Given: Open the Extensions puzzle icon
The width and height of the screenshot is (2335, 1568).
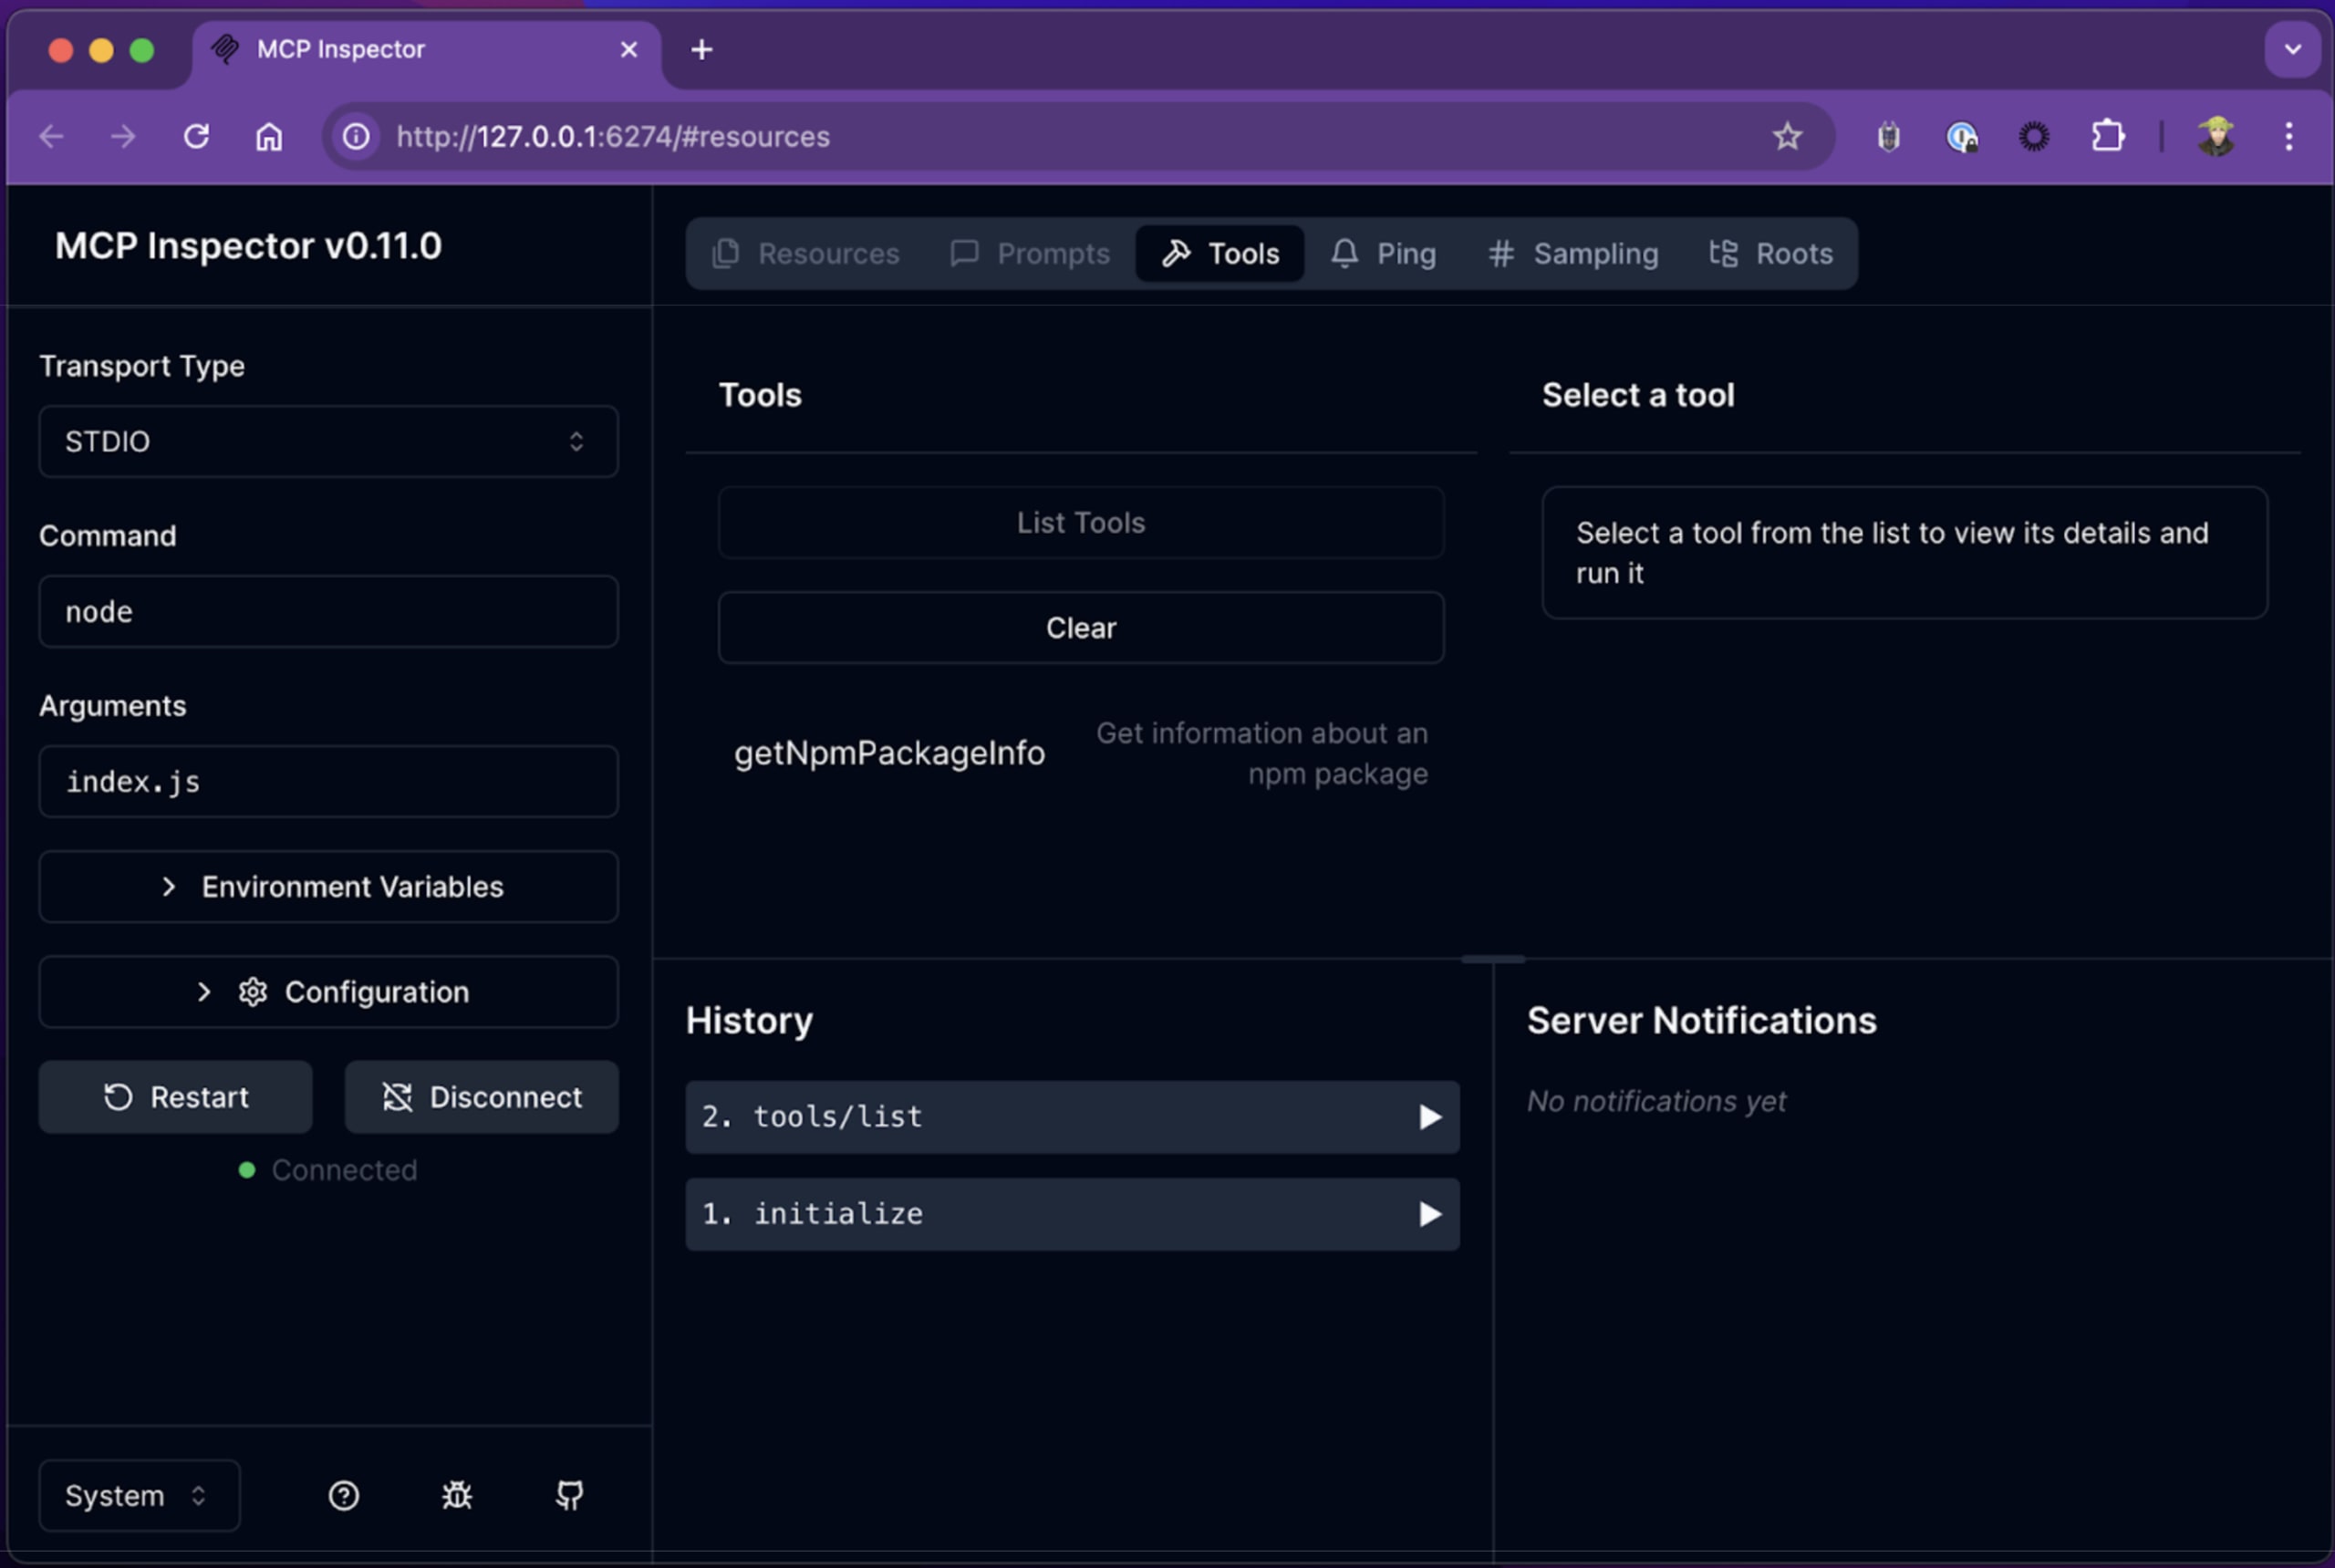Looking at the screenshot, I should pyautogui.click(x=2108, y=136).
